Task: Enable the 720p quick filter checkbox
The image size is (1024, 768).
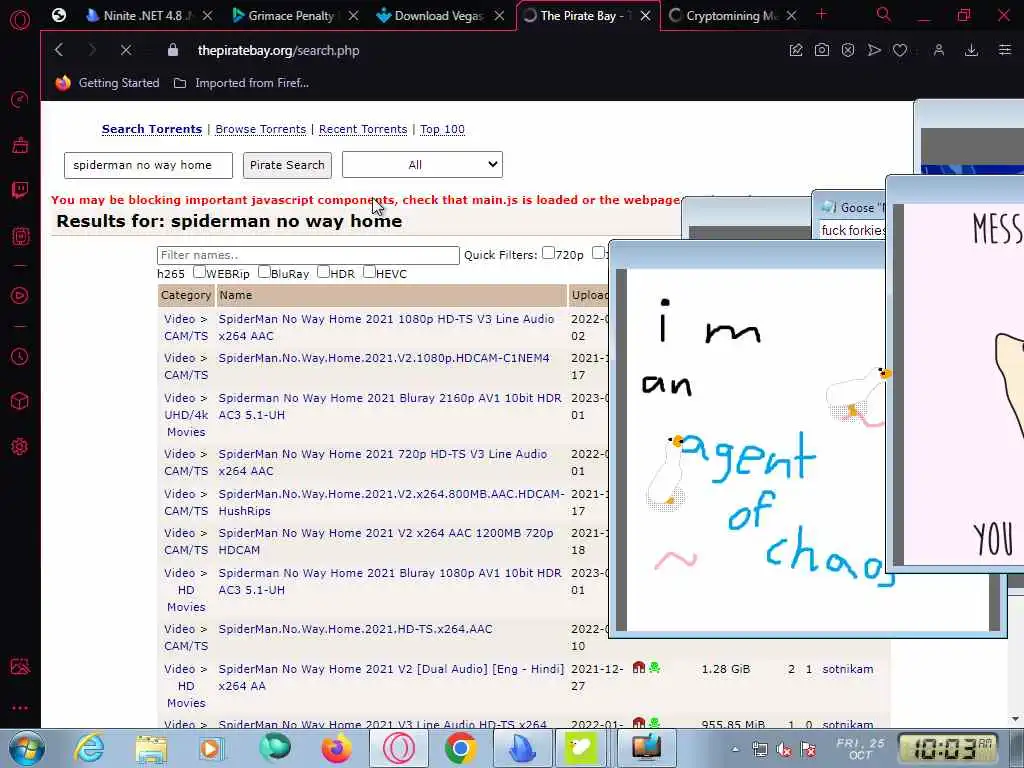Action: 549,253
